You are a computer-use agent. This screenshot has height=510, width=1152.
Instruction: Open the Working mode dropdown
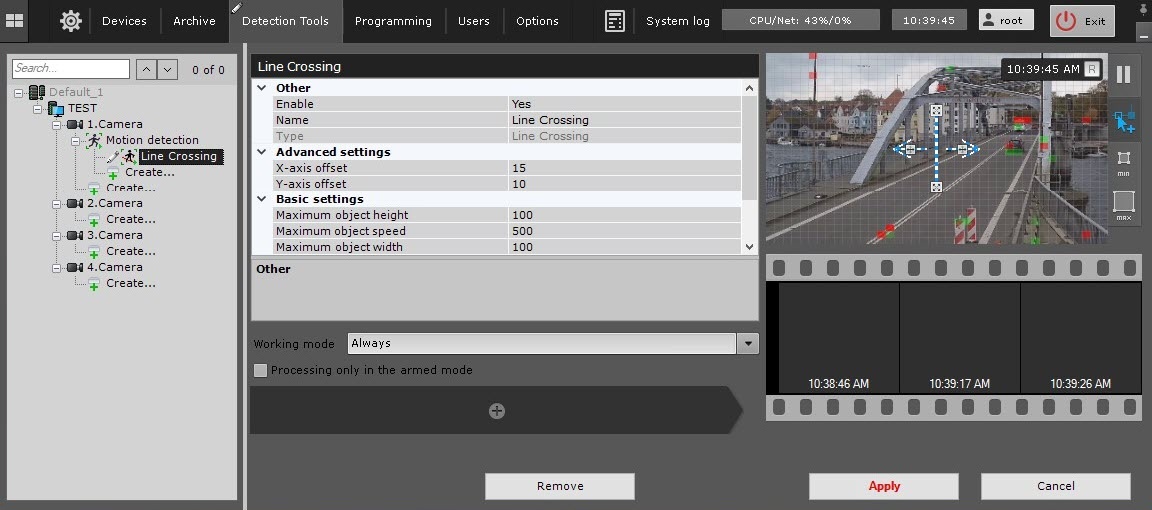748,343
